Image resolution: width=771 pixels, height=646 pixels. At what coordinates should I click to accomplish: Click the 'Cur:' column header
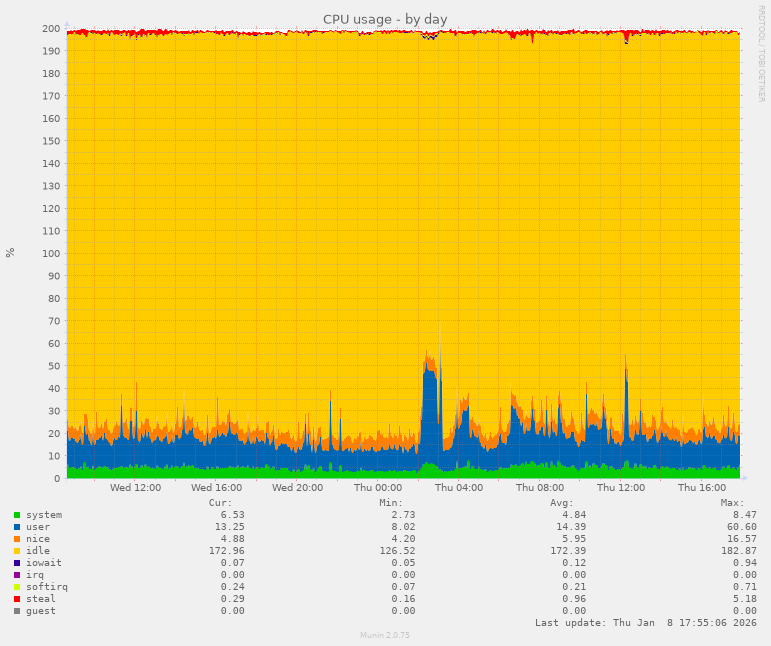tap(220, 503)
